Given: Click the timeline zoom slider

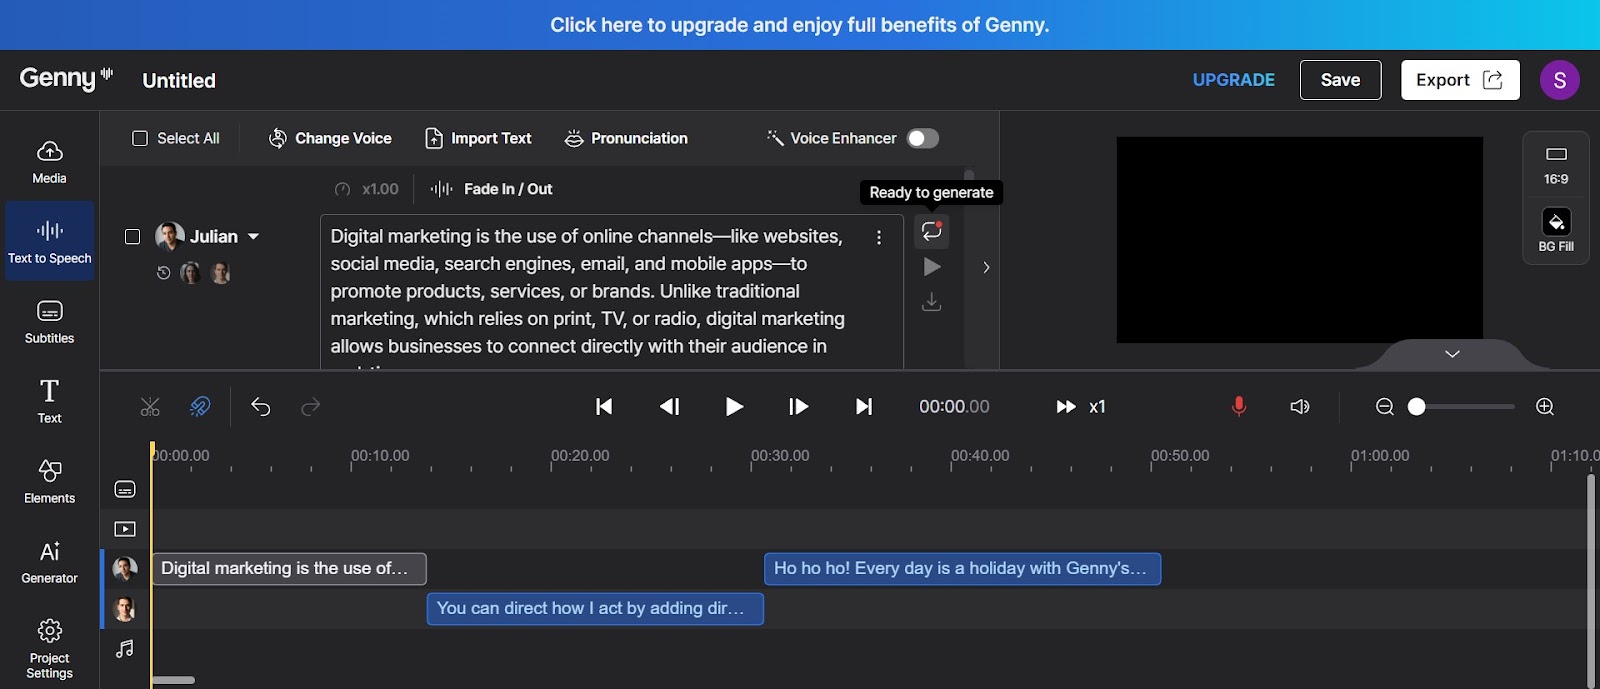Looking at the screenshot, I should click(x=1461, y=407).
